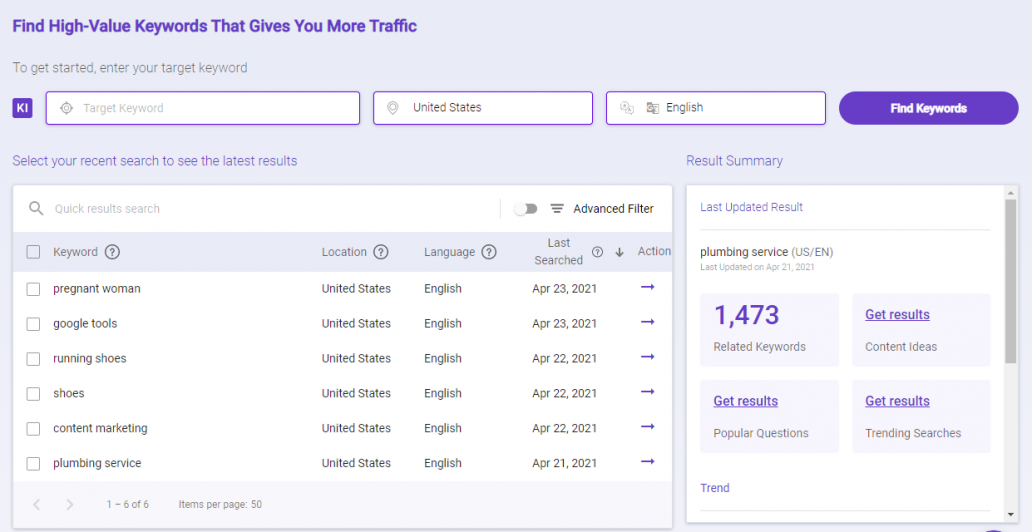Change Items per page value 50
Screen dimensions: 1032x532
click(x=256, y=505)
